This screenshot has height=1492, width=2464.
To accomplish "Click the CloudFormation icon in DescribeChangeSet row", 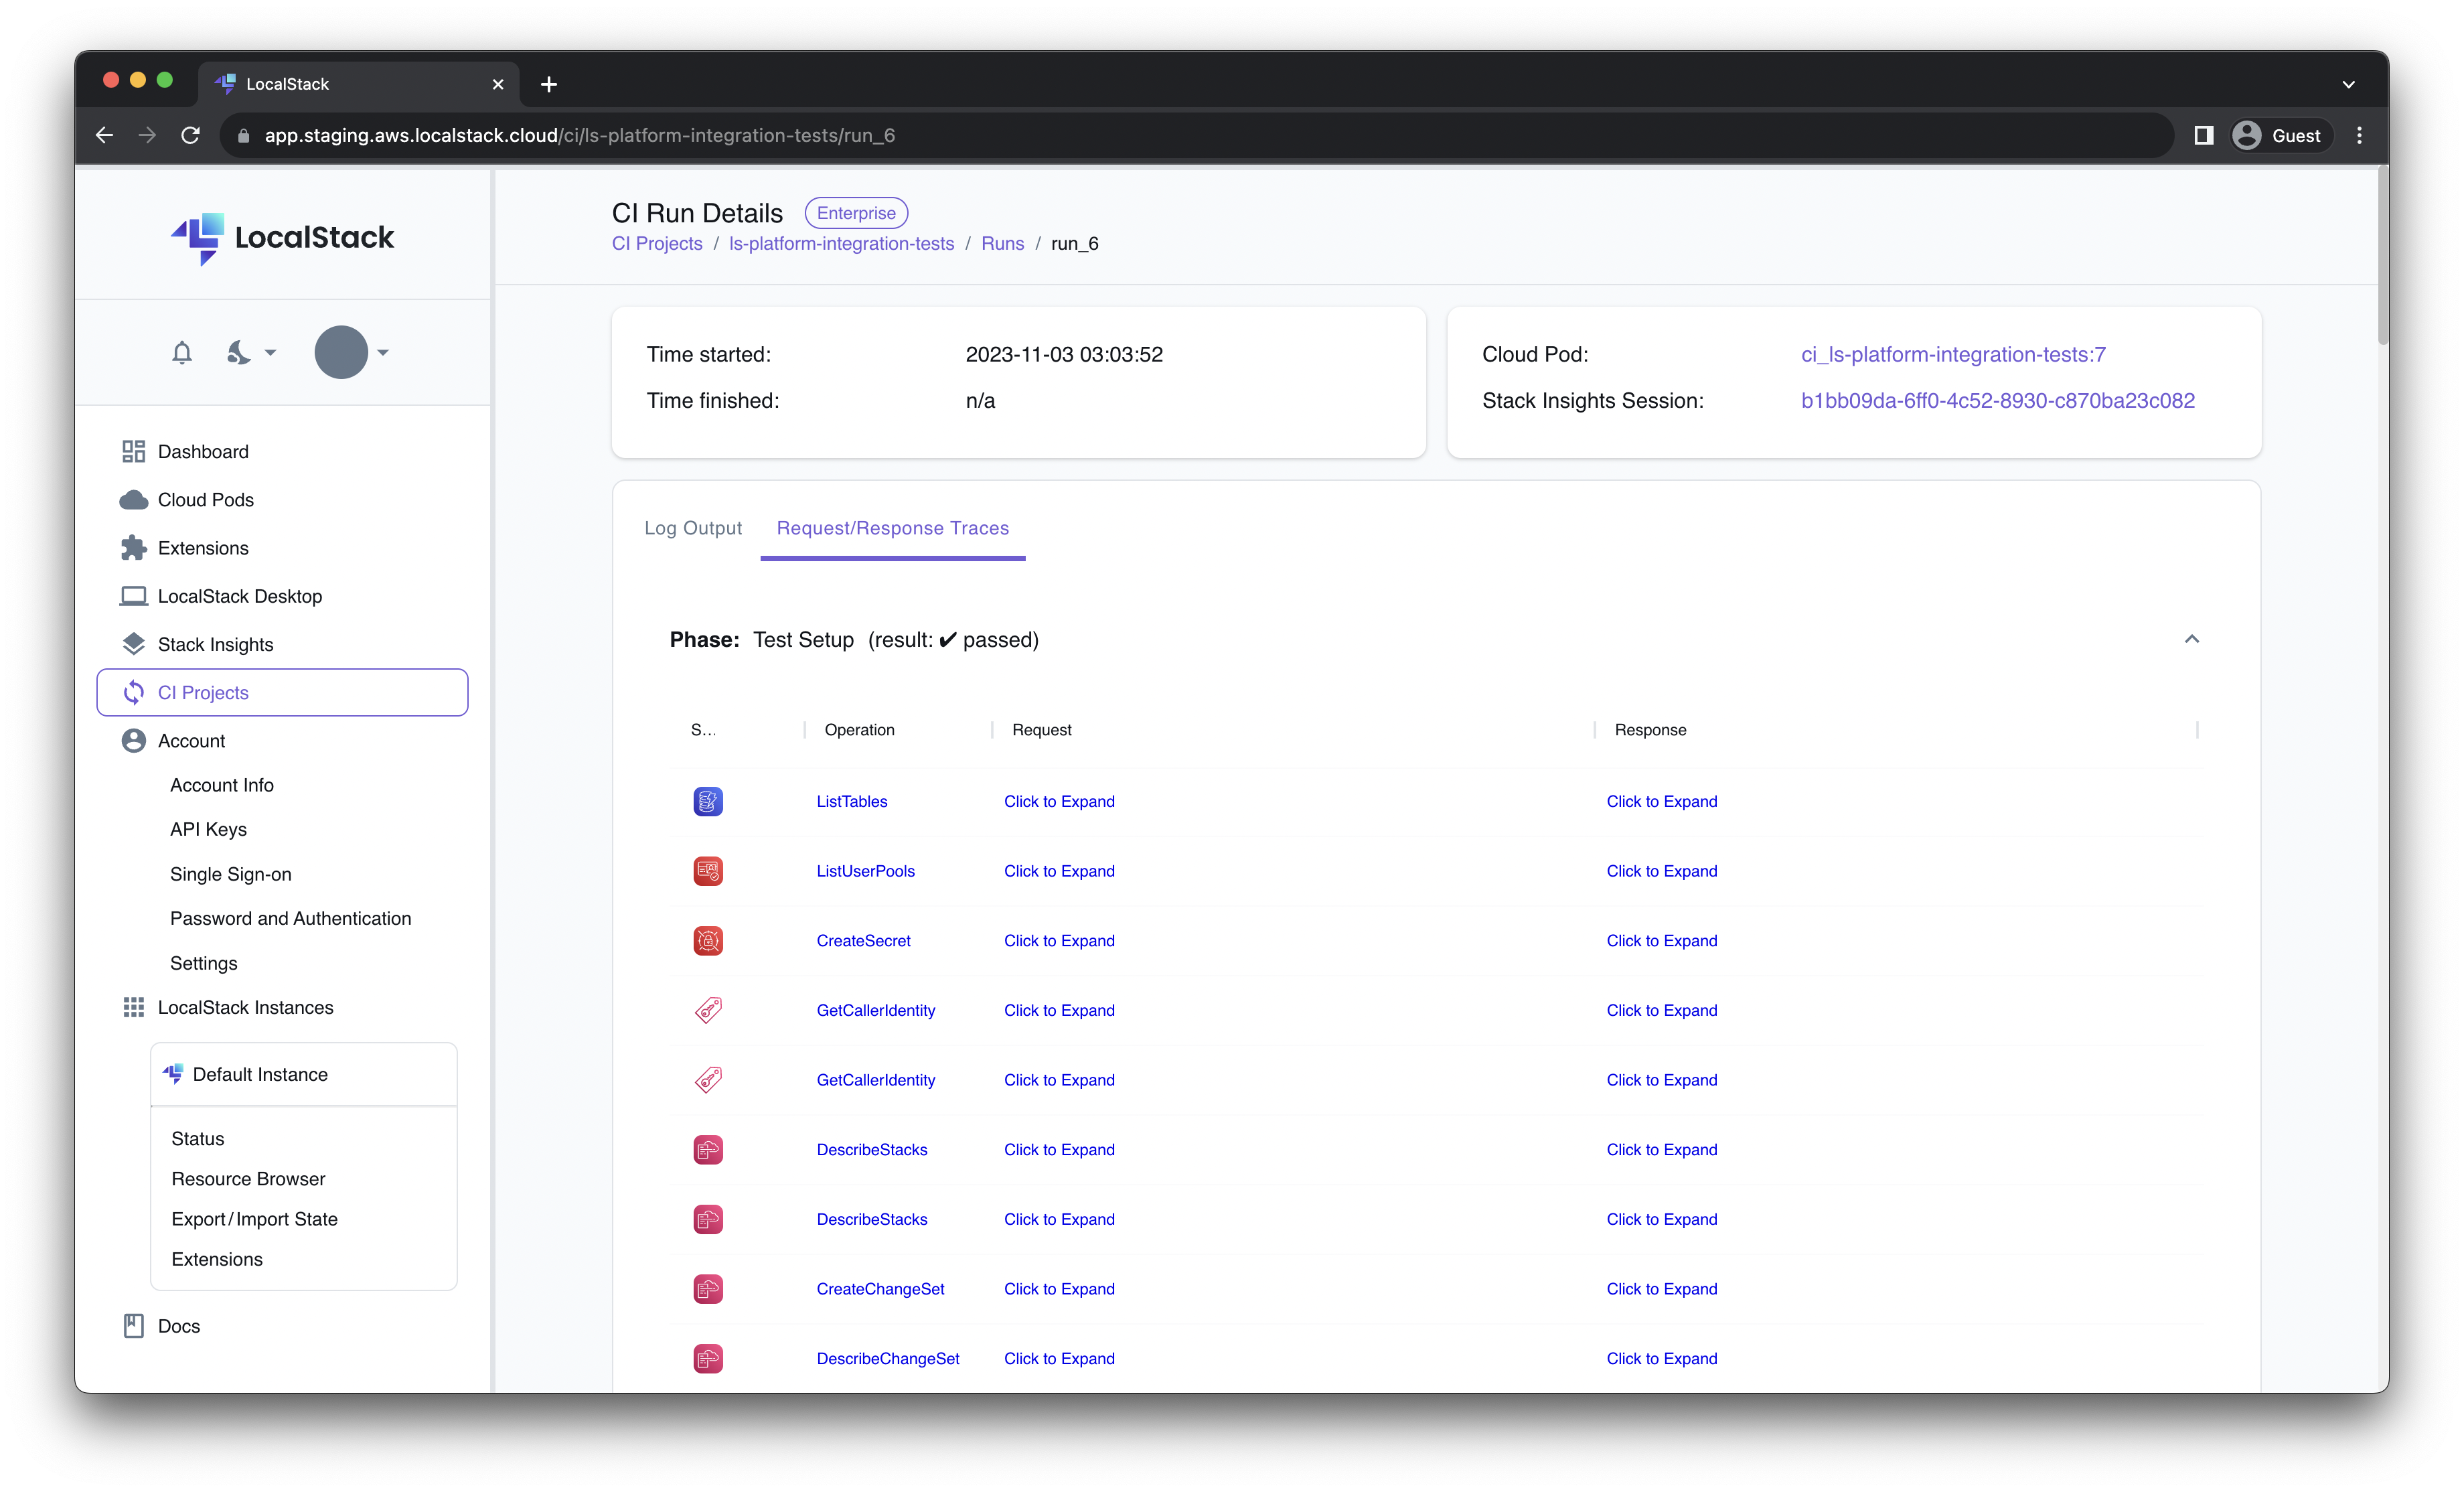I will click(x=708, y=1358).
